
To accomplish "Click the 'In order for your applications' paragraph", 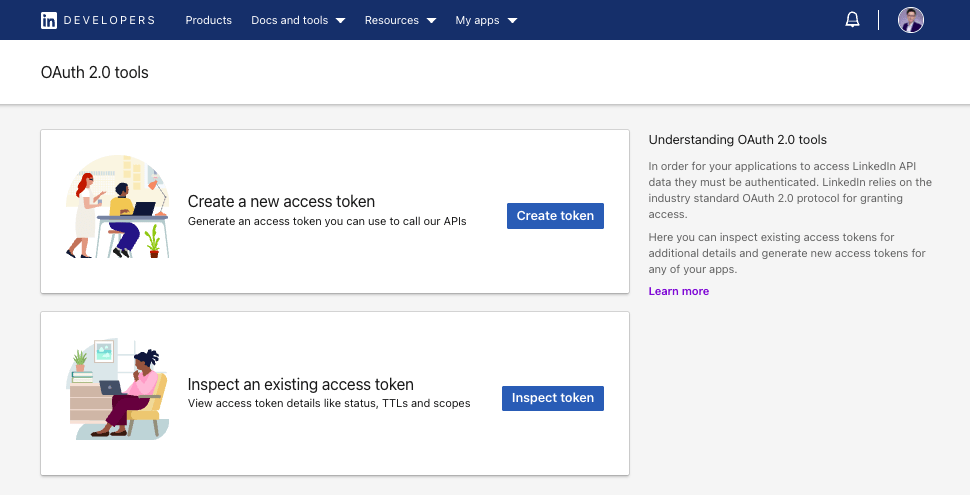I will point(790,190).
